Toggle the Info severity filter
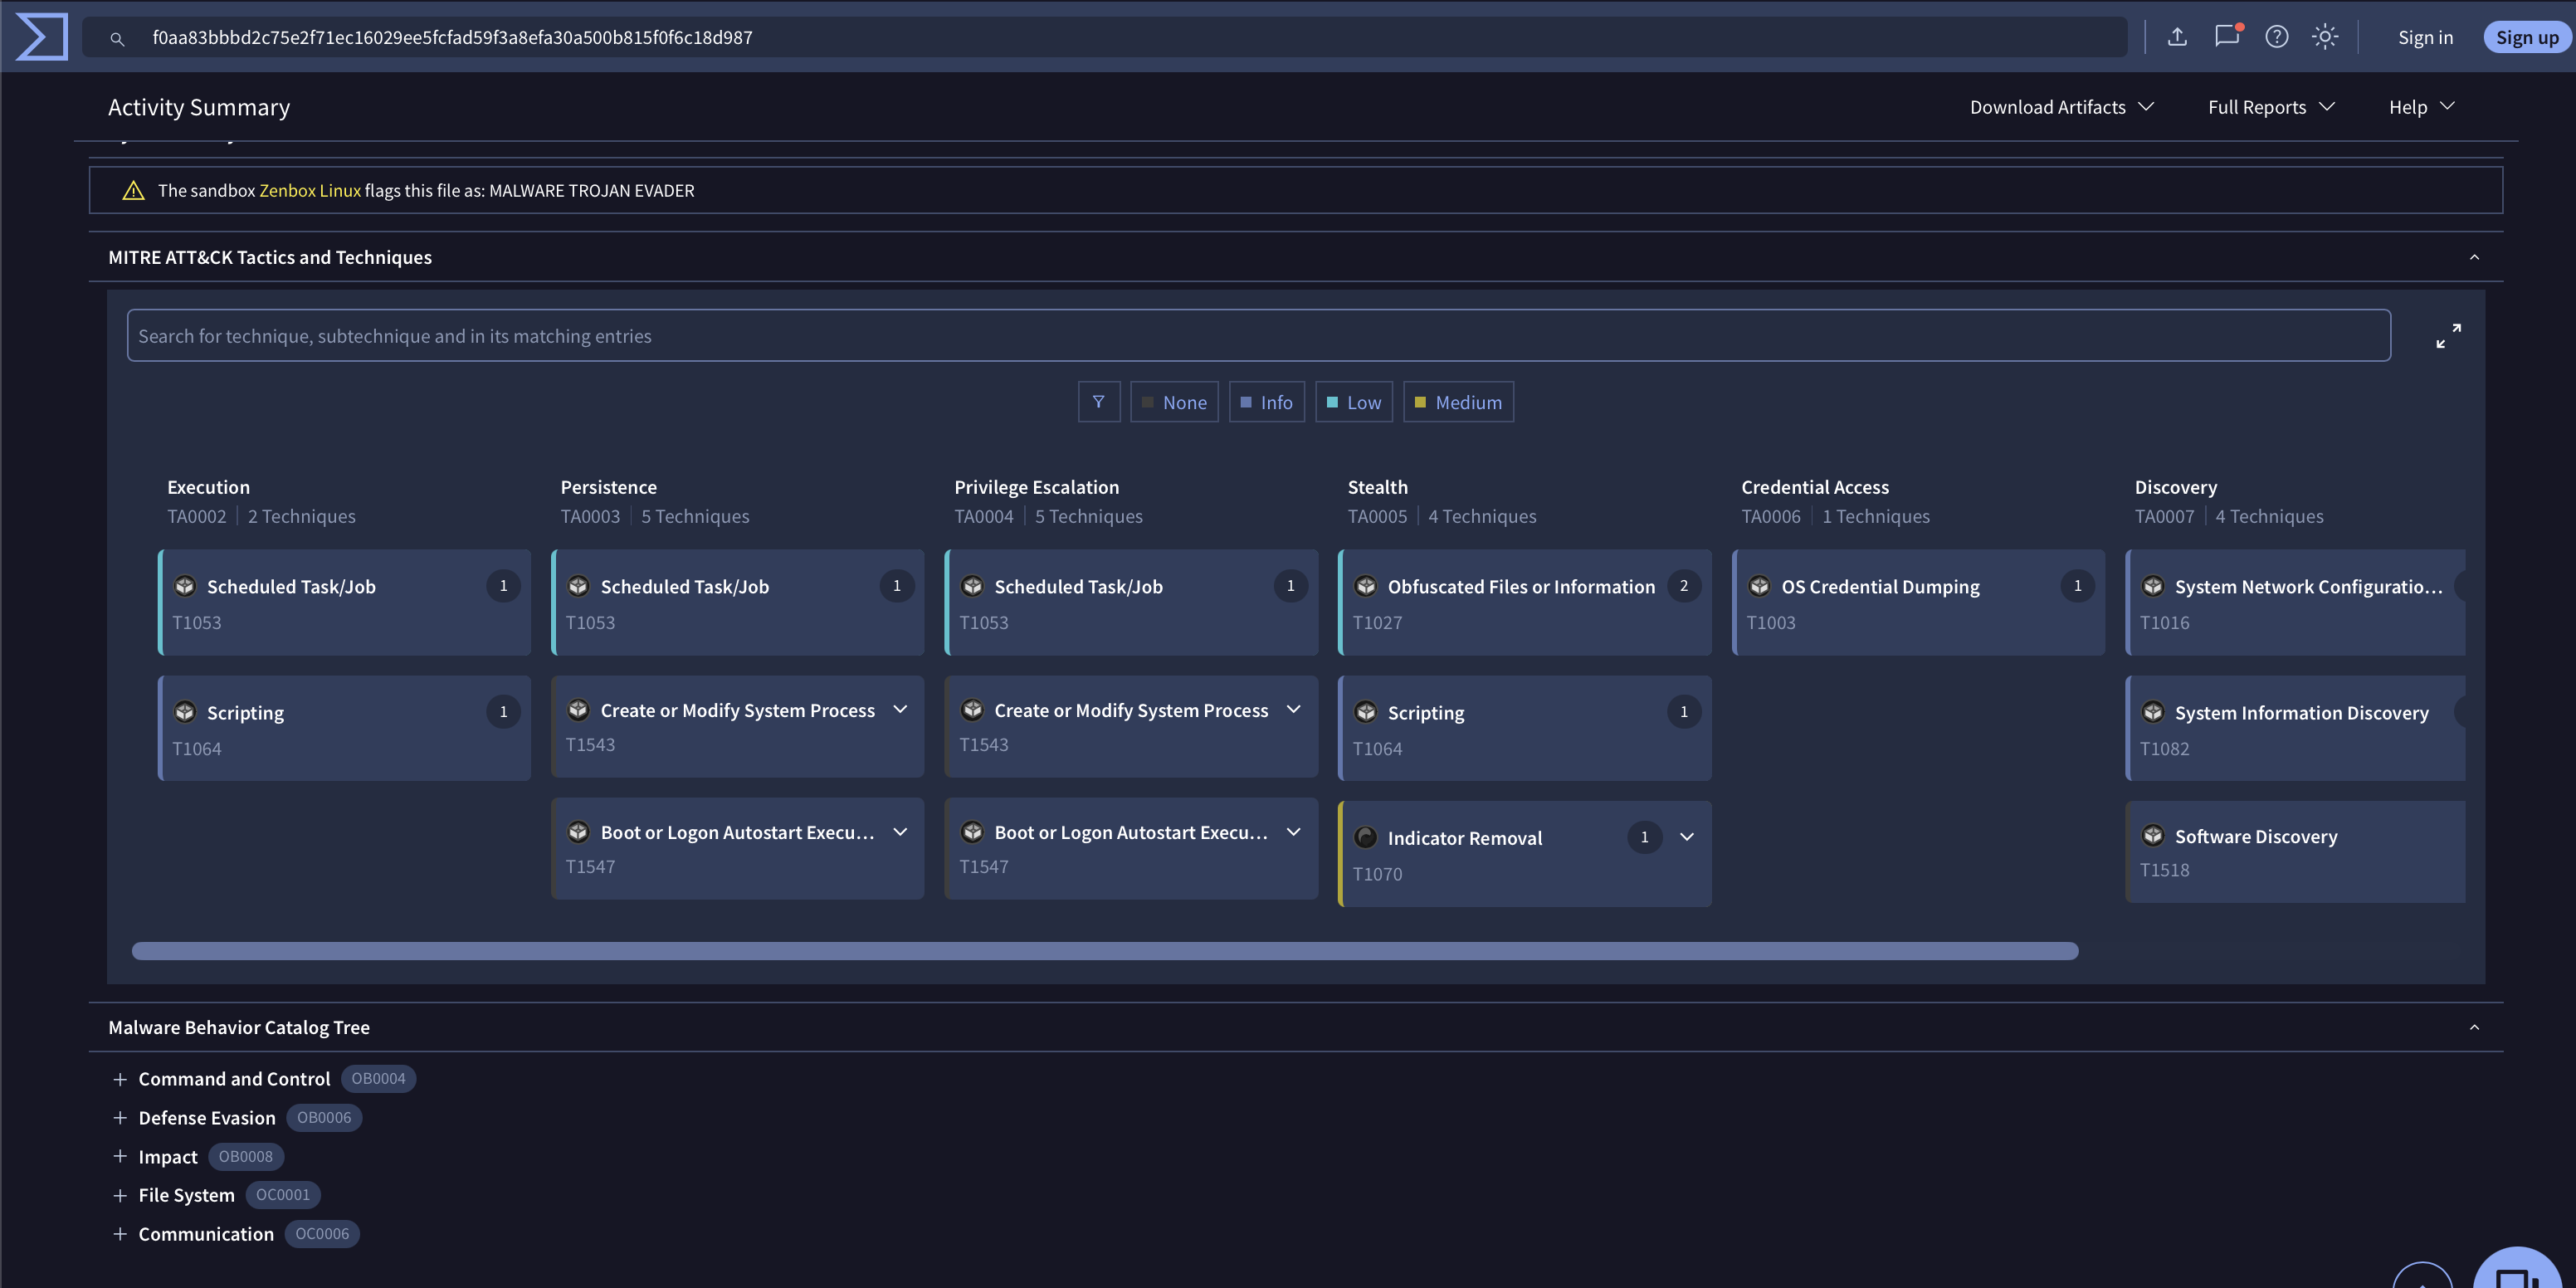Screen dimensions: 2576x1288 (x=1267, y=402)
